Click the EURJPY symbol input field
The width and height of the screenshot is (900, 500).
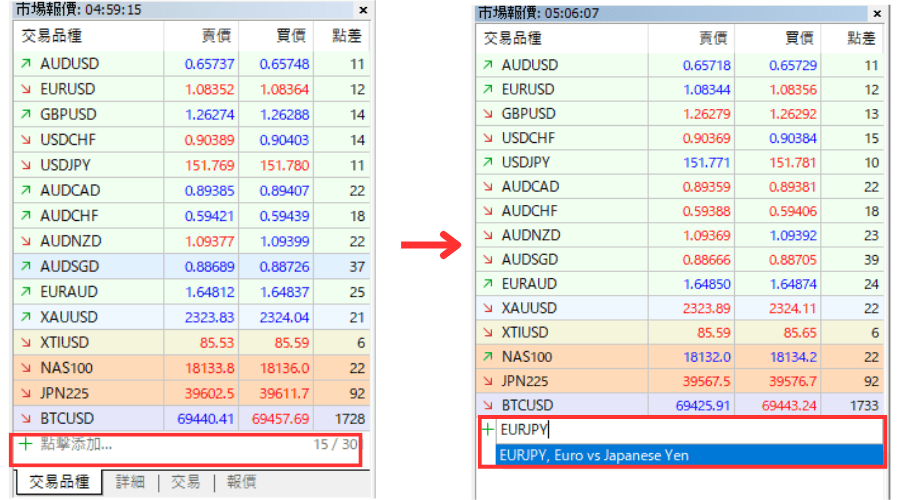pos(690,430)
